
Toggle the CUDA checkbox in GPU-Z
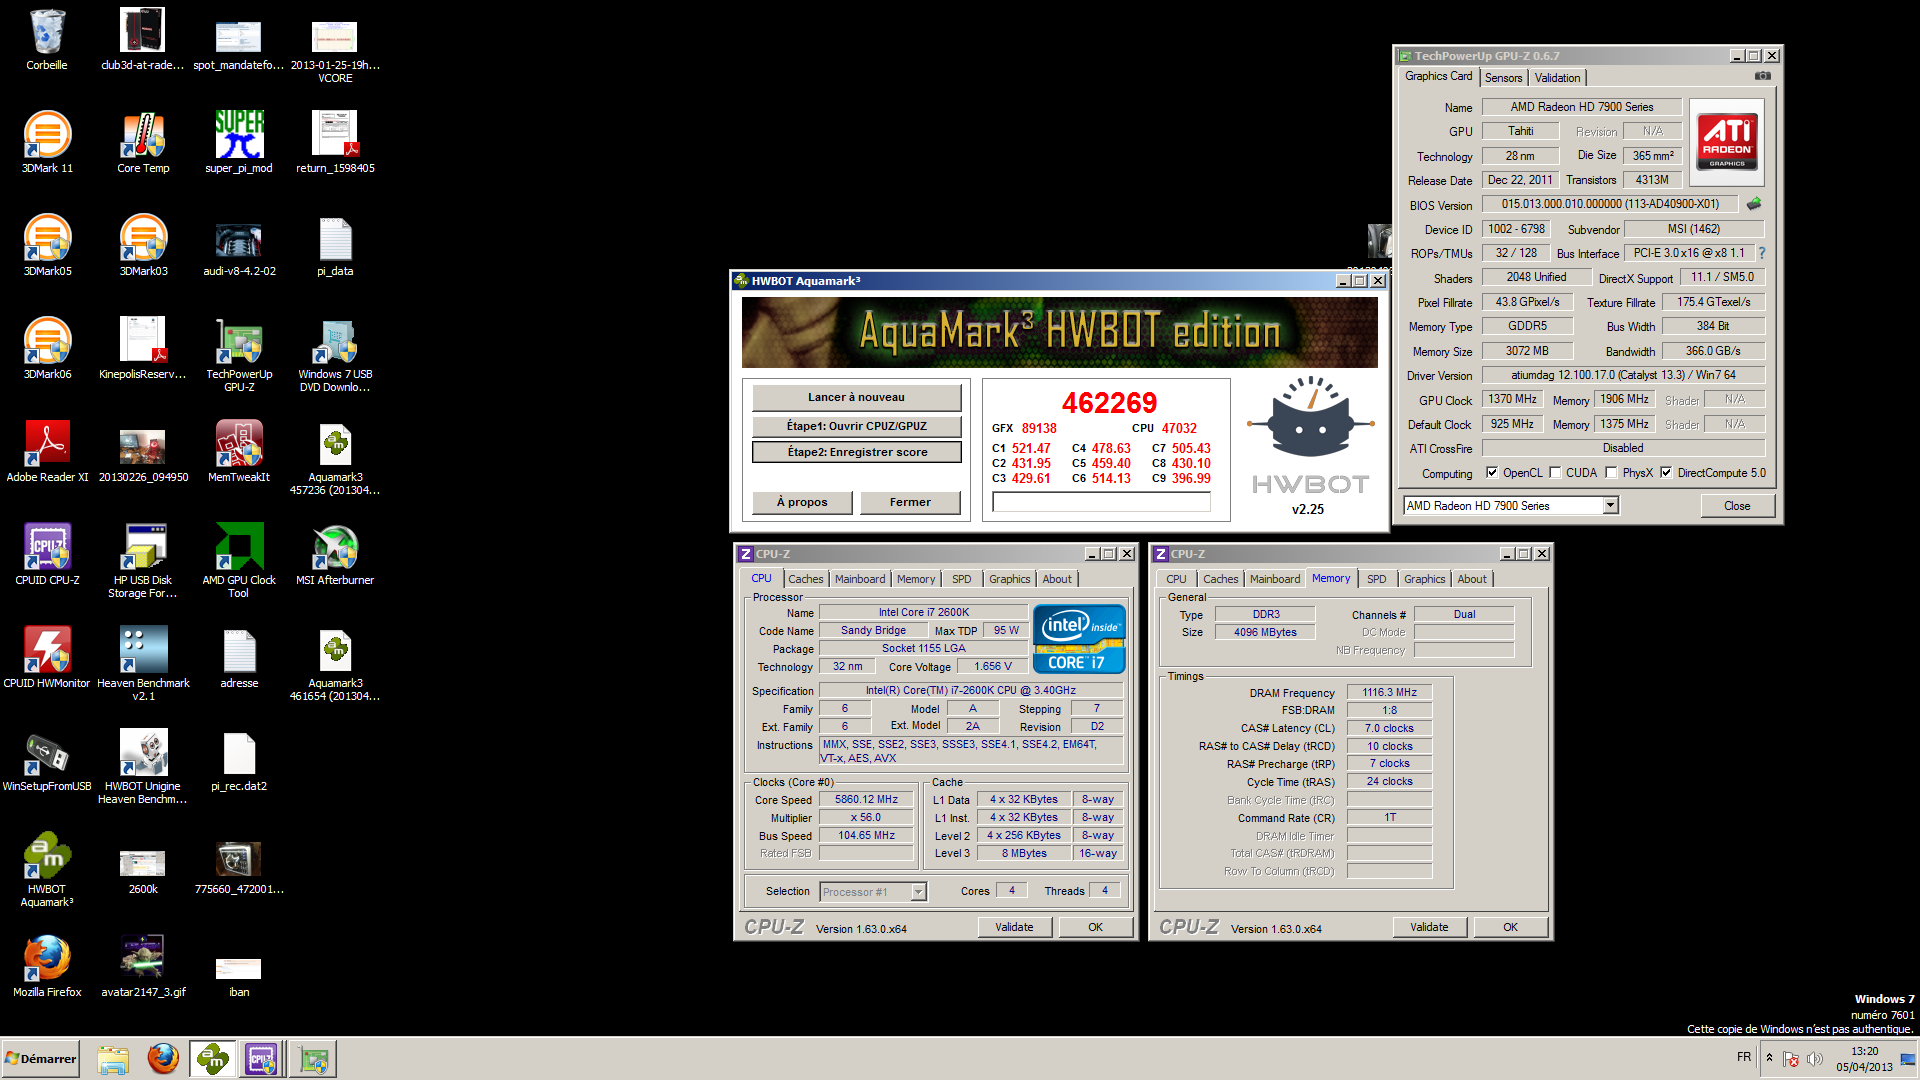pos(1555,473)
